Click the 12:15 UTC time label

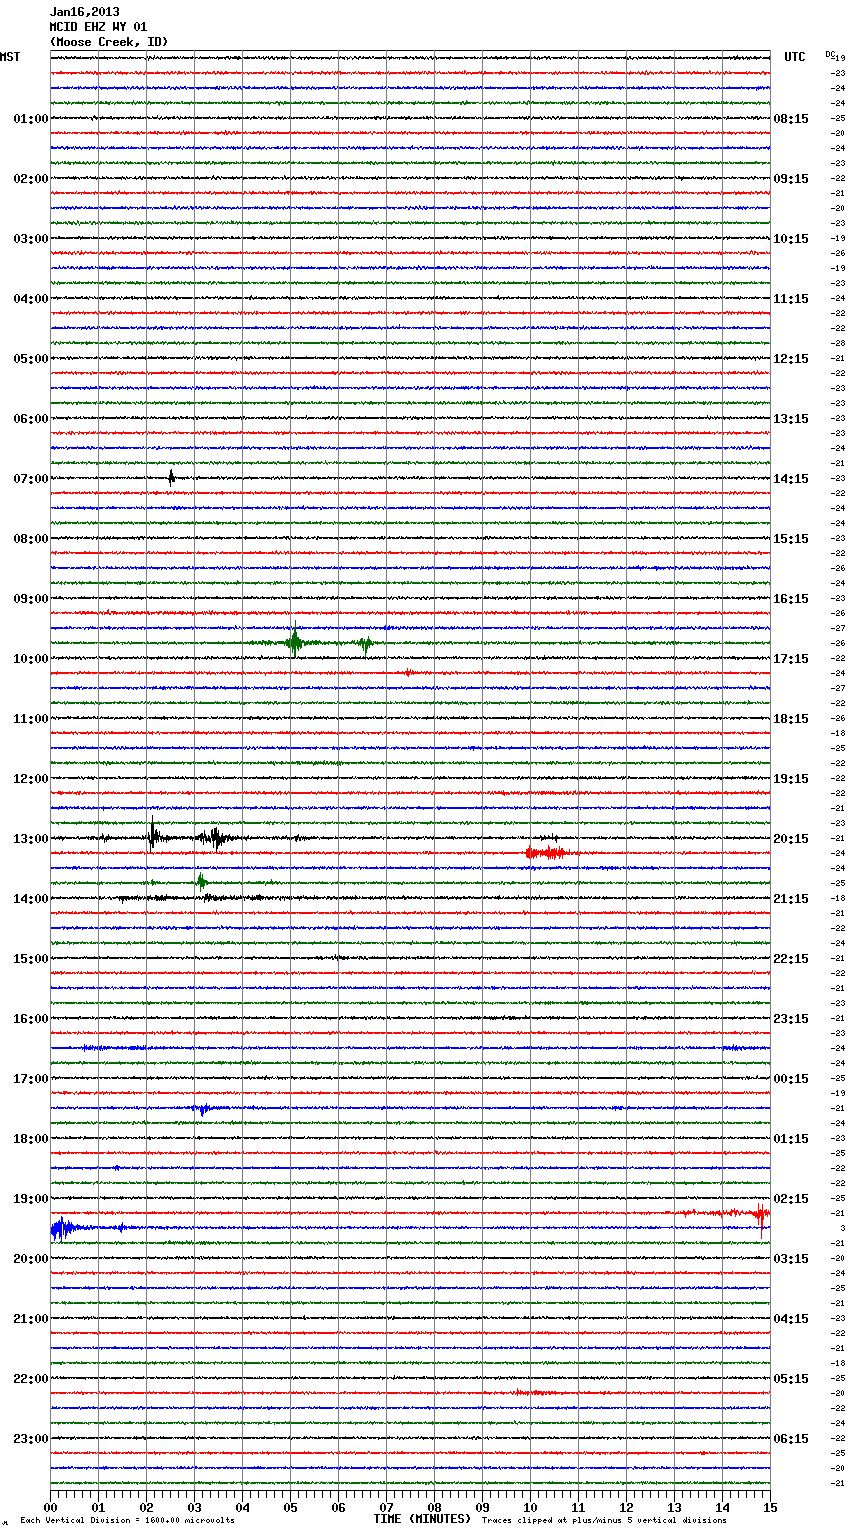click(x=791, y=359)
